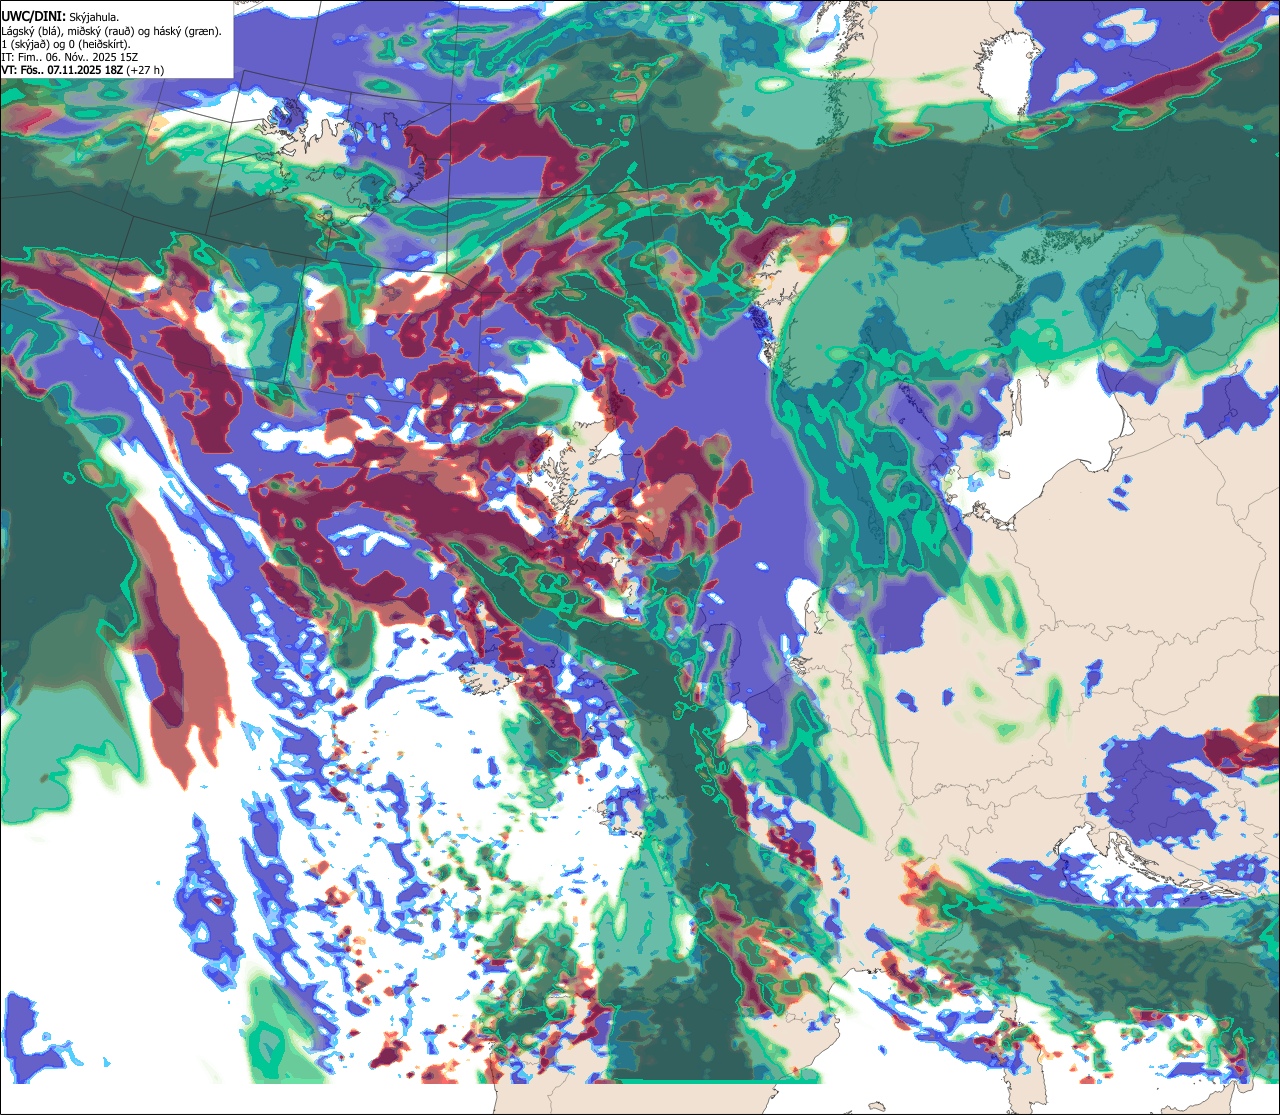Click '0 (heiðskírt).' in the legend
The image size is (1280, 1115).
click(x=99, y=45)
